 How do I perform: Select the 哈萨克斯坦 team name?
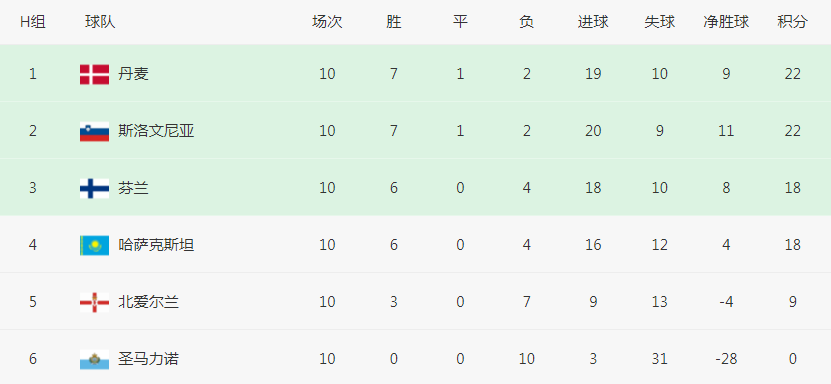156,245
